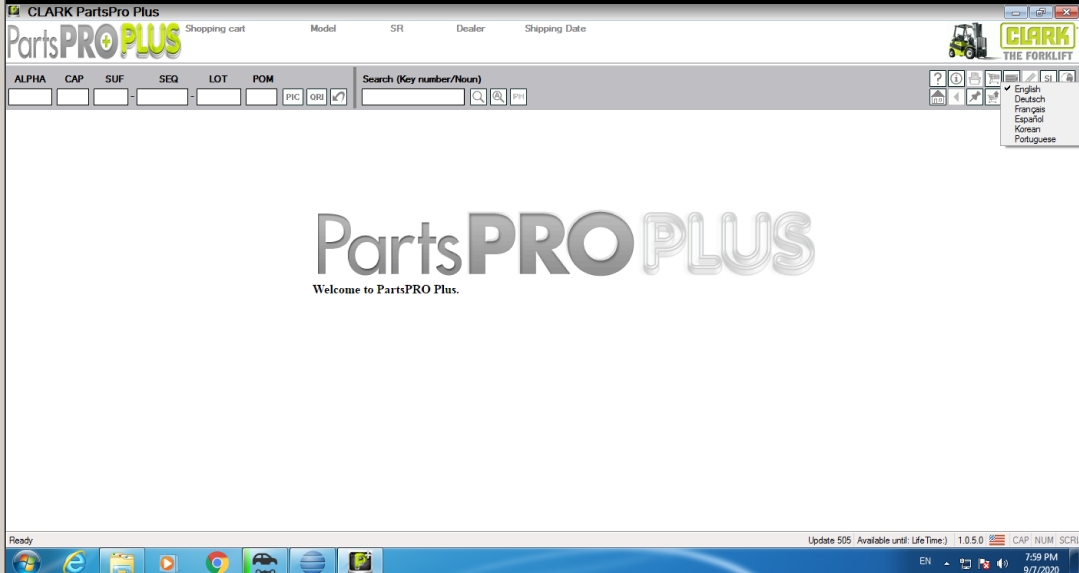The height and width of the screenshot is (573, 1079).
Task: Focus the SEQ input field
Action: pyautogui.click(x=162, y=97)
